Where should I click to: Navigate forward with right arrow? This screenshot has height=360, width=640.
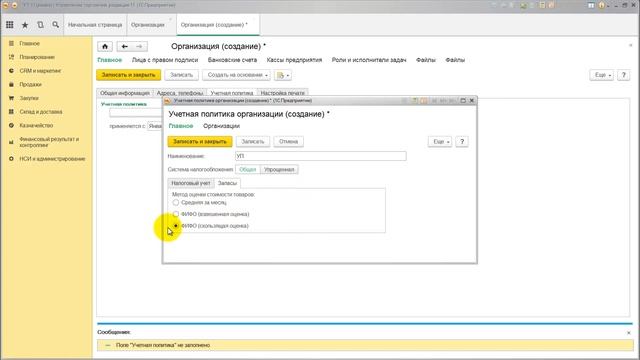coord(139,47)
